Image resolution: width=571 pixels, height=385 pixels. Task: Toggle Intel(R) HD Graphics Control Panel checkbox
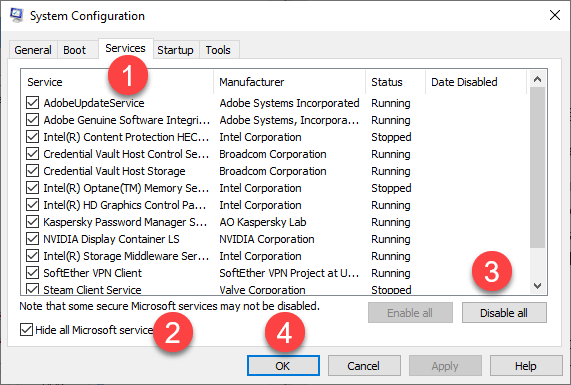coord(32,205)
